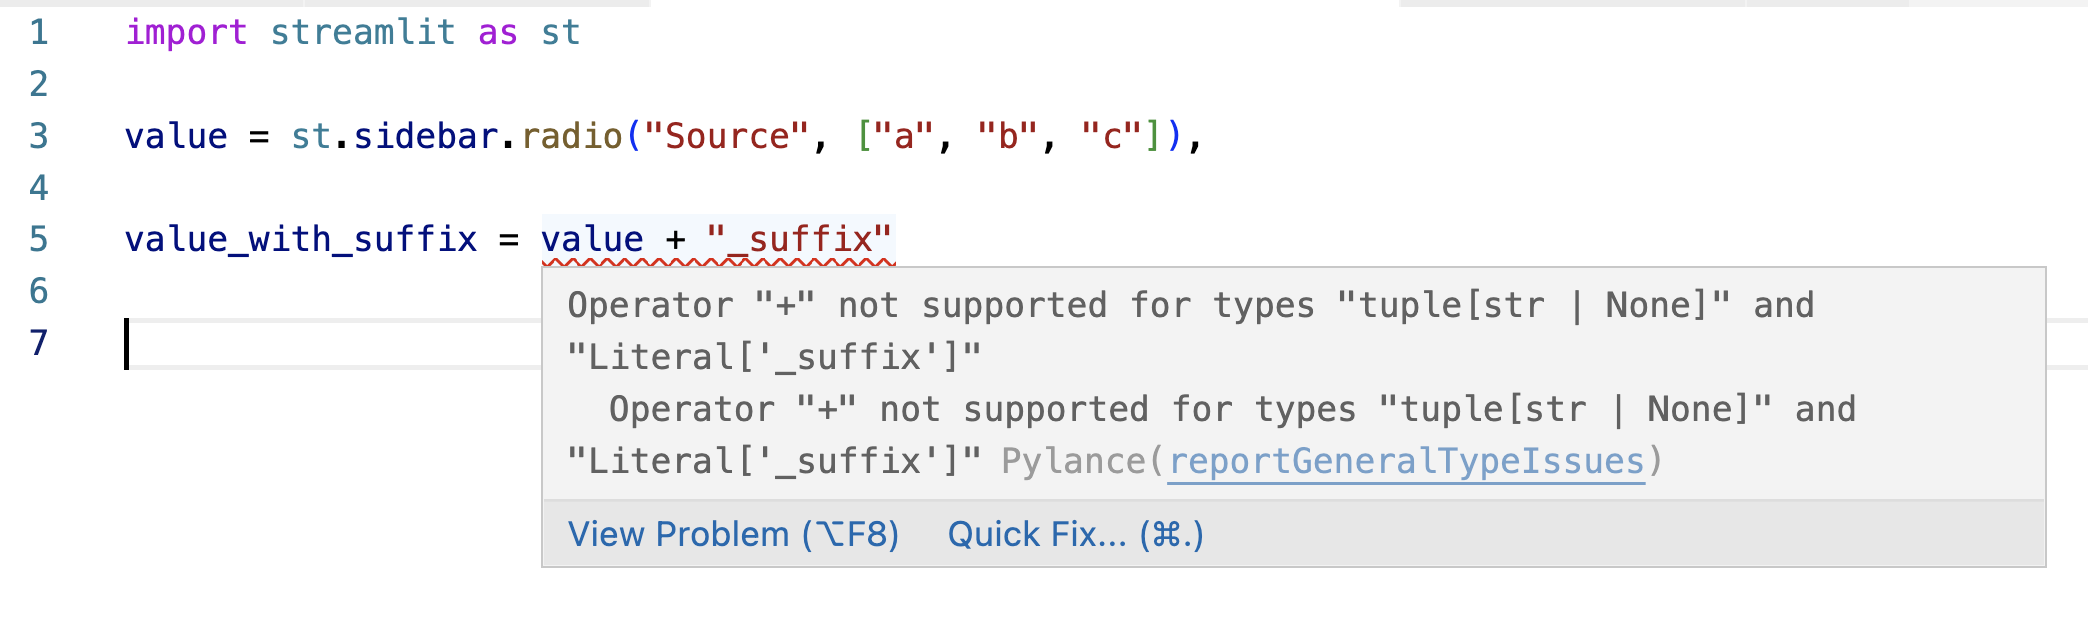The width and height of the screenshot is (2088, 640).
Task: Click the variable value on line 5
Action: (x=591, y=238)
